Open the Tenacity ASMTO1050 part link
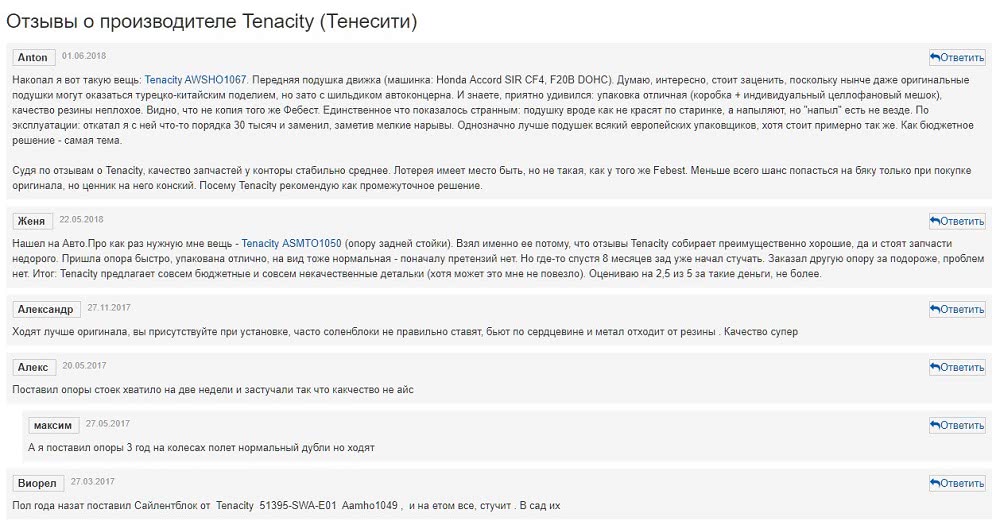This screenshot has height=521, width=1000. (x=291, y=244)
